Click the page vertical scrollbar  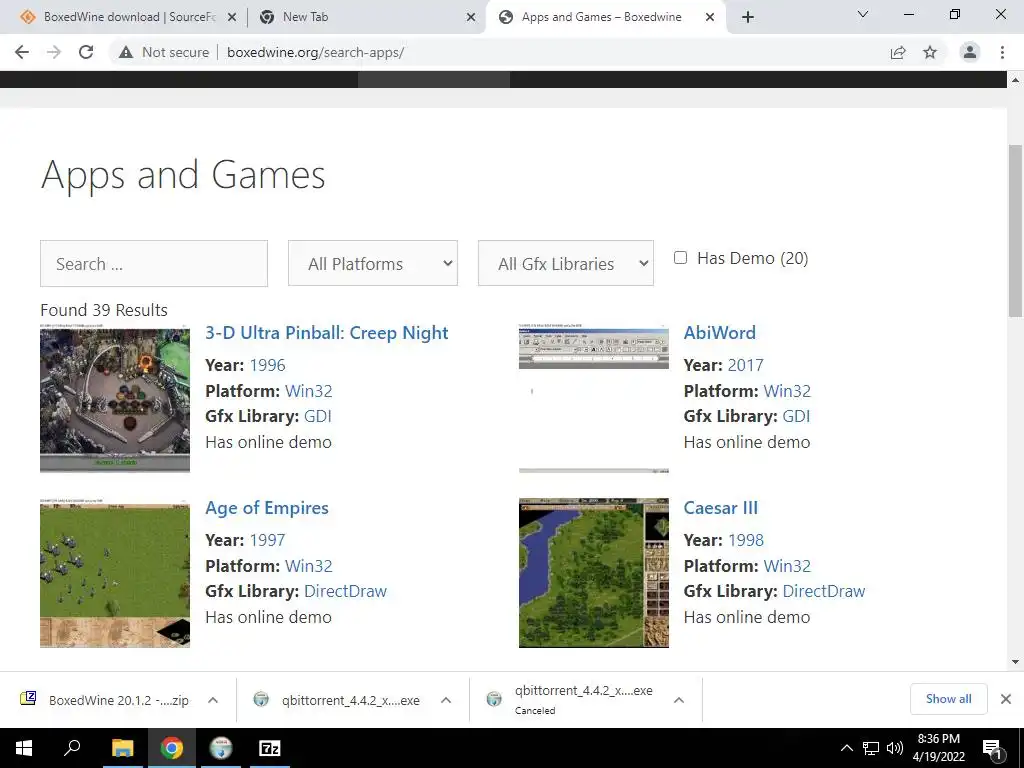click(x=1015, y=231)
